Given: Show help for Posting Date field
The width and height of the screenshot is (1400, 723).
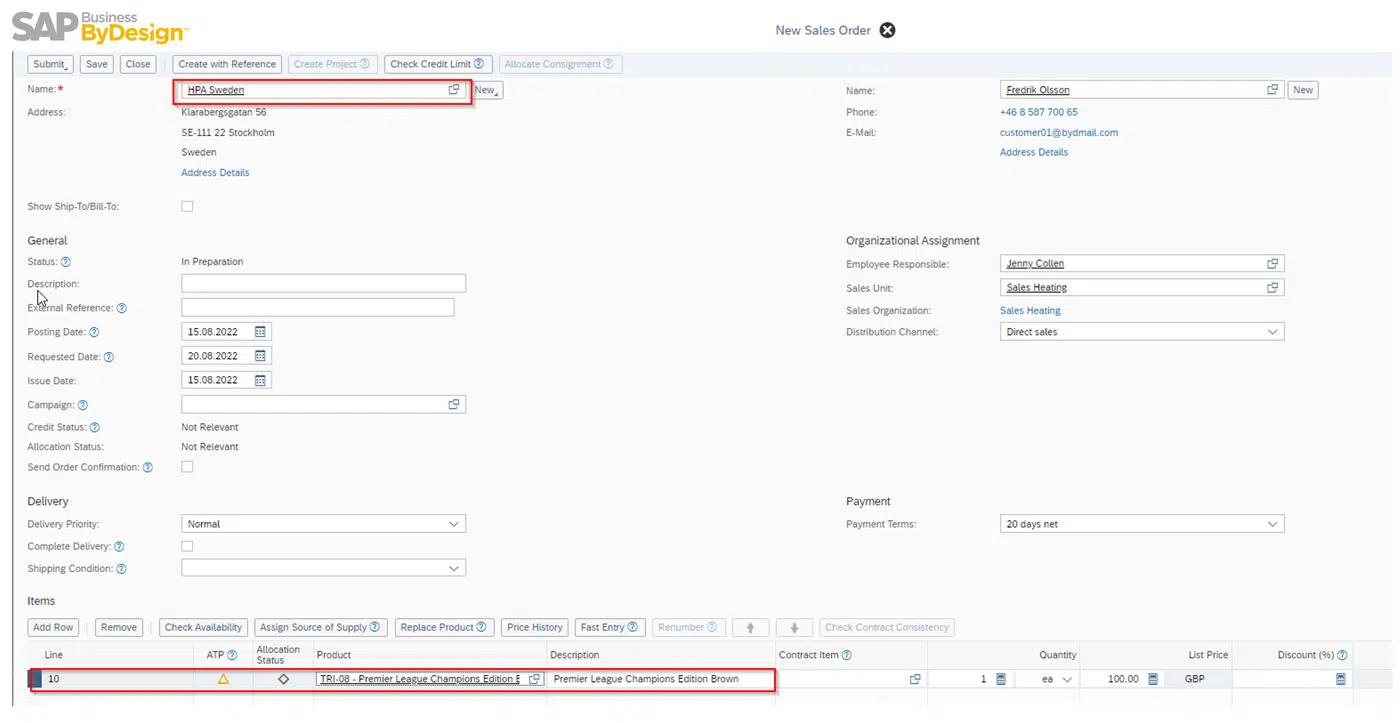Looking at the screenshot, I should click(x=94, y=332).
